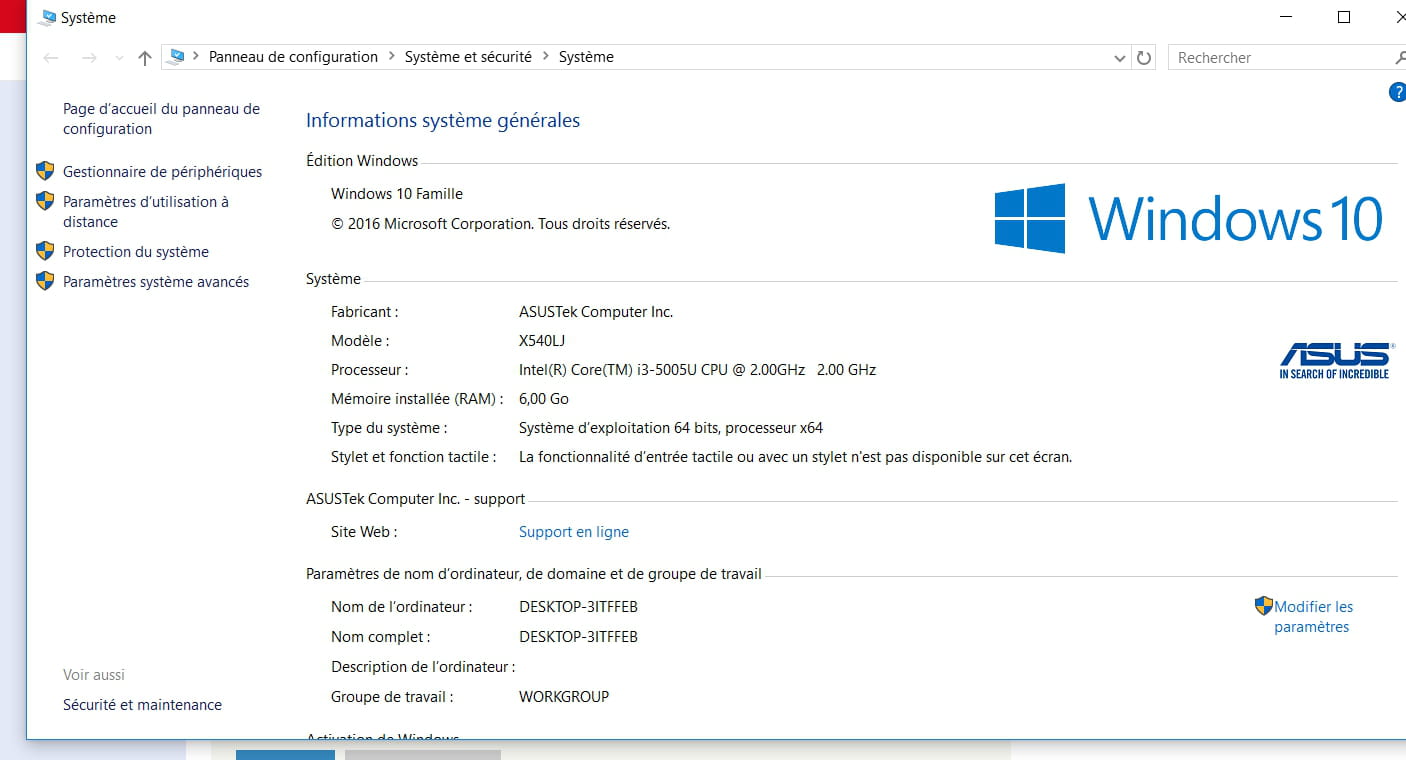Click Modifier les paramètres link
The height and width of the screenshot is (760, 1406).
[x=1313, y=617]
